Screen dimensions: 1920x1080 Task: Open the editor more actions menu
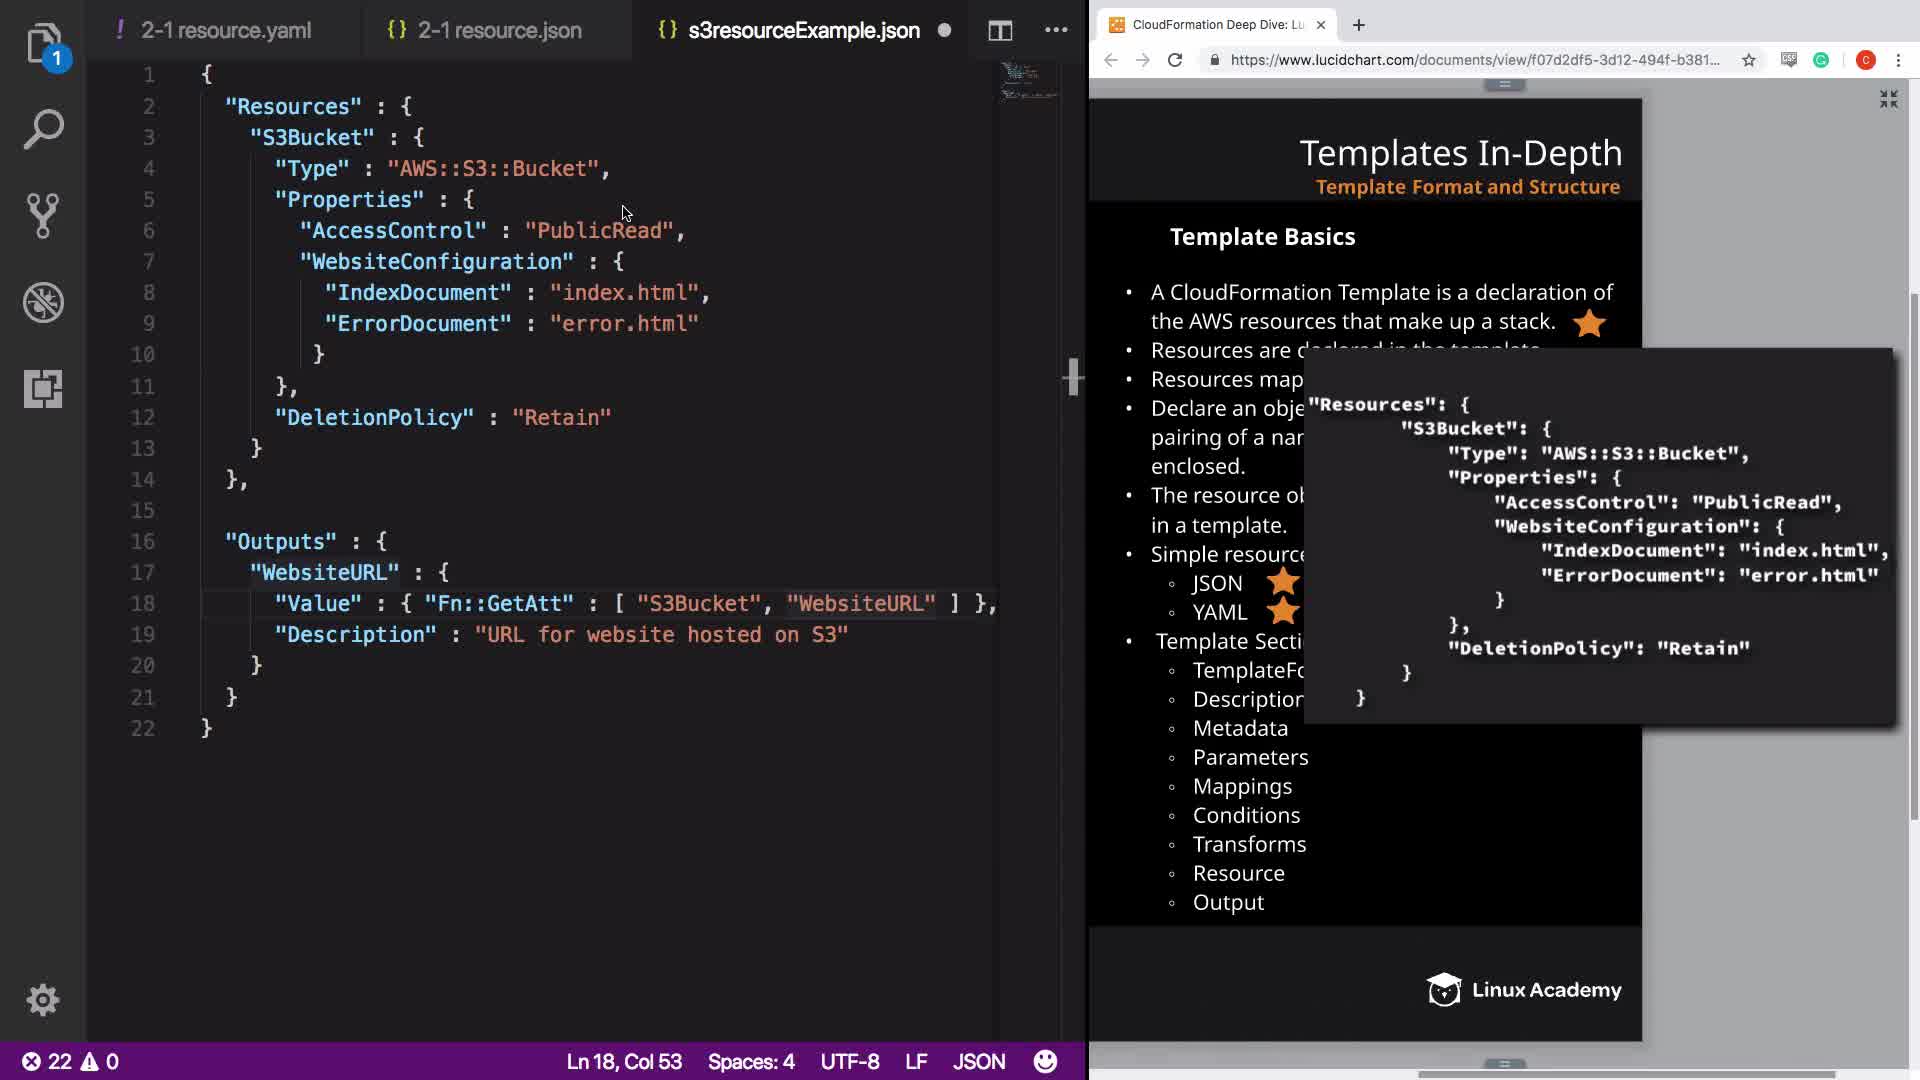click(x=1056, y=30)
